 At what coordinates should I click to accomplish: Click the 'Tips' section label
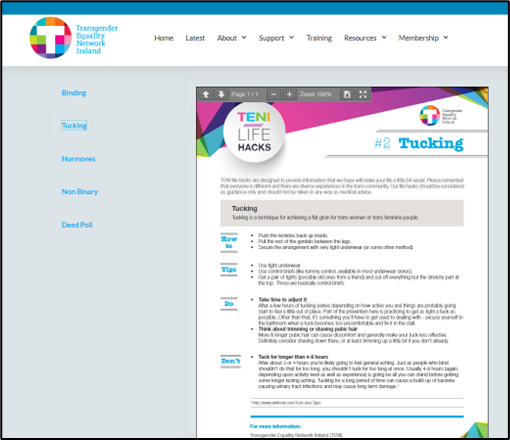229,269
